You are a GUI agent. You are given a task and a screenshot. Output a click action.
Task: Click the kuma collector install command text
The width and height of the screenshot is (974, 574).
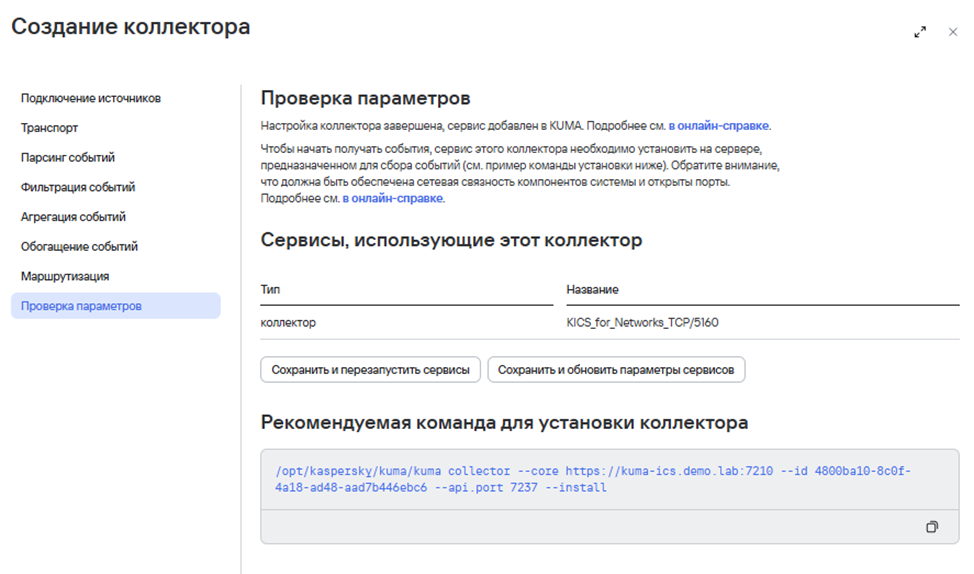[592, 479]
